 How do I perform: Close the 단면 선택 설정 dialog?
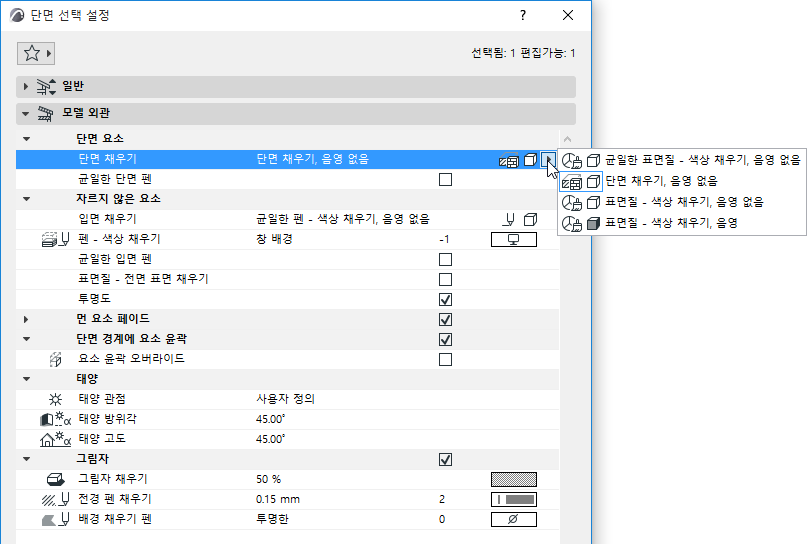pos(568,15)
